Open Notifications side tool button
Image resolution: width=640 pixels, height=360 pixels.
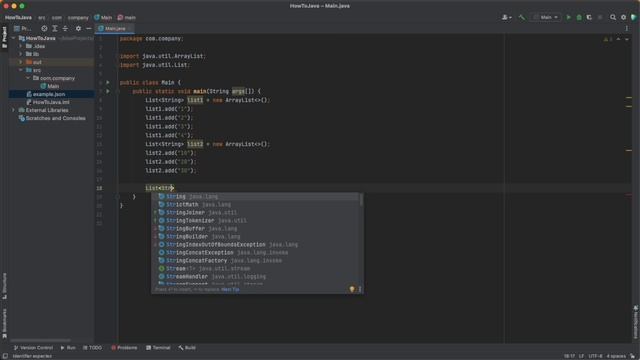636,322
